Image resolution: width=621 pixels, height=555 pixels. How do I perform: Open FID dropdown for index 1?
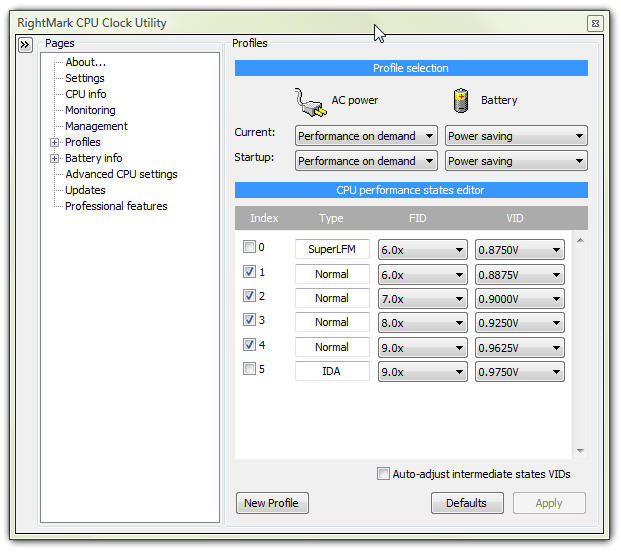(423, 275)
